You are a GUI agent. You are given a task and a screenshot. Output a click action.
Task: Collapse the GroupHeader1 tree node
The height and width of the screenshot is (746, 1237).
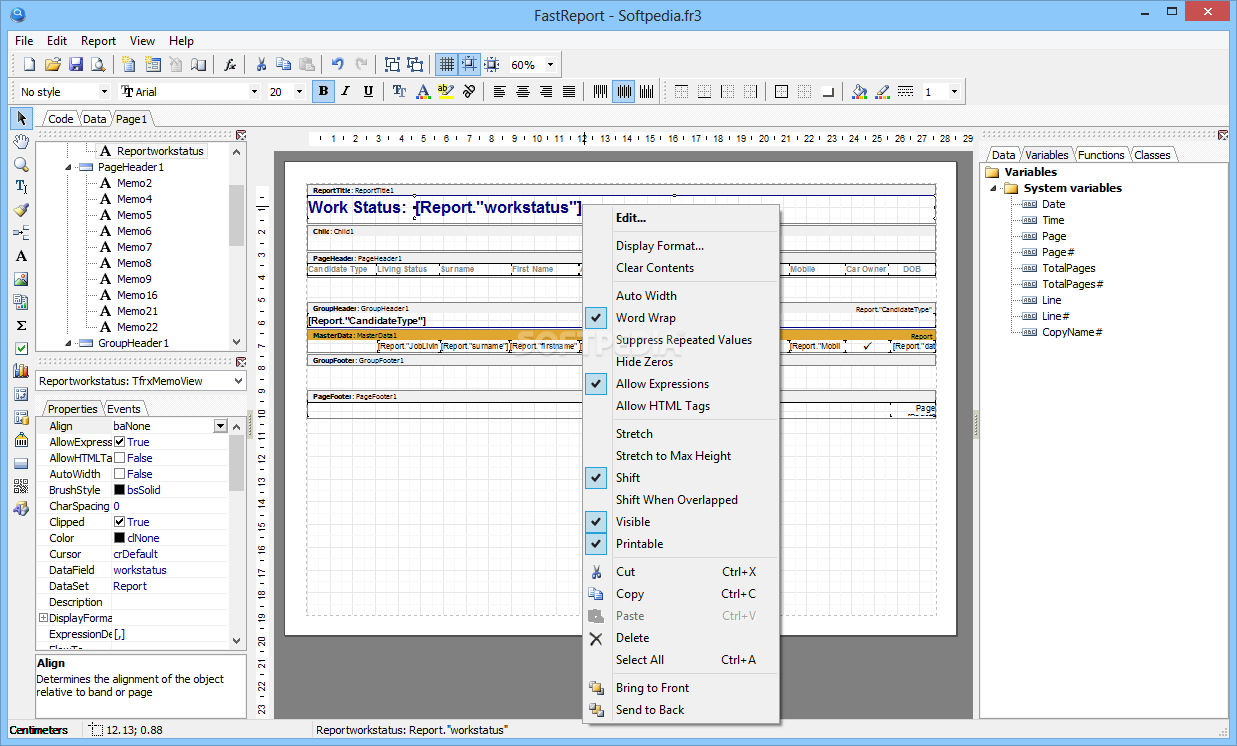point(69,343)
